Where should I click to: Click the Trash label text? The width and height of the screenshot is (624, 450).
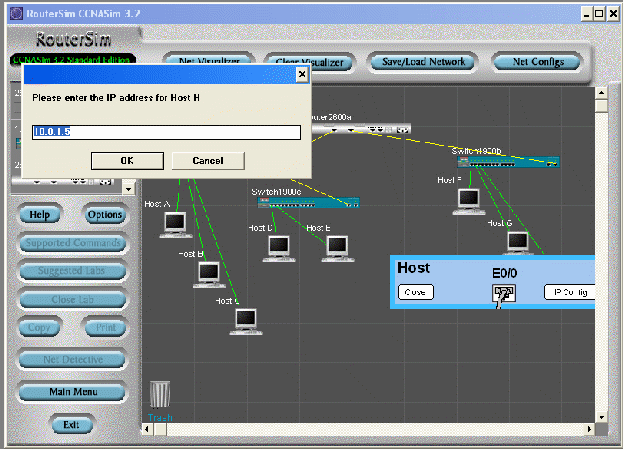(x=160, y=417)
